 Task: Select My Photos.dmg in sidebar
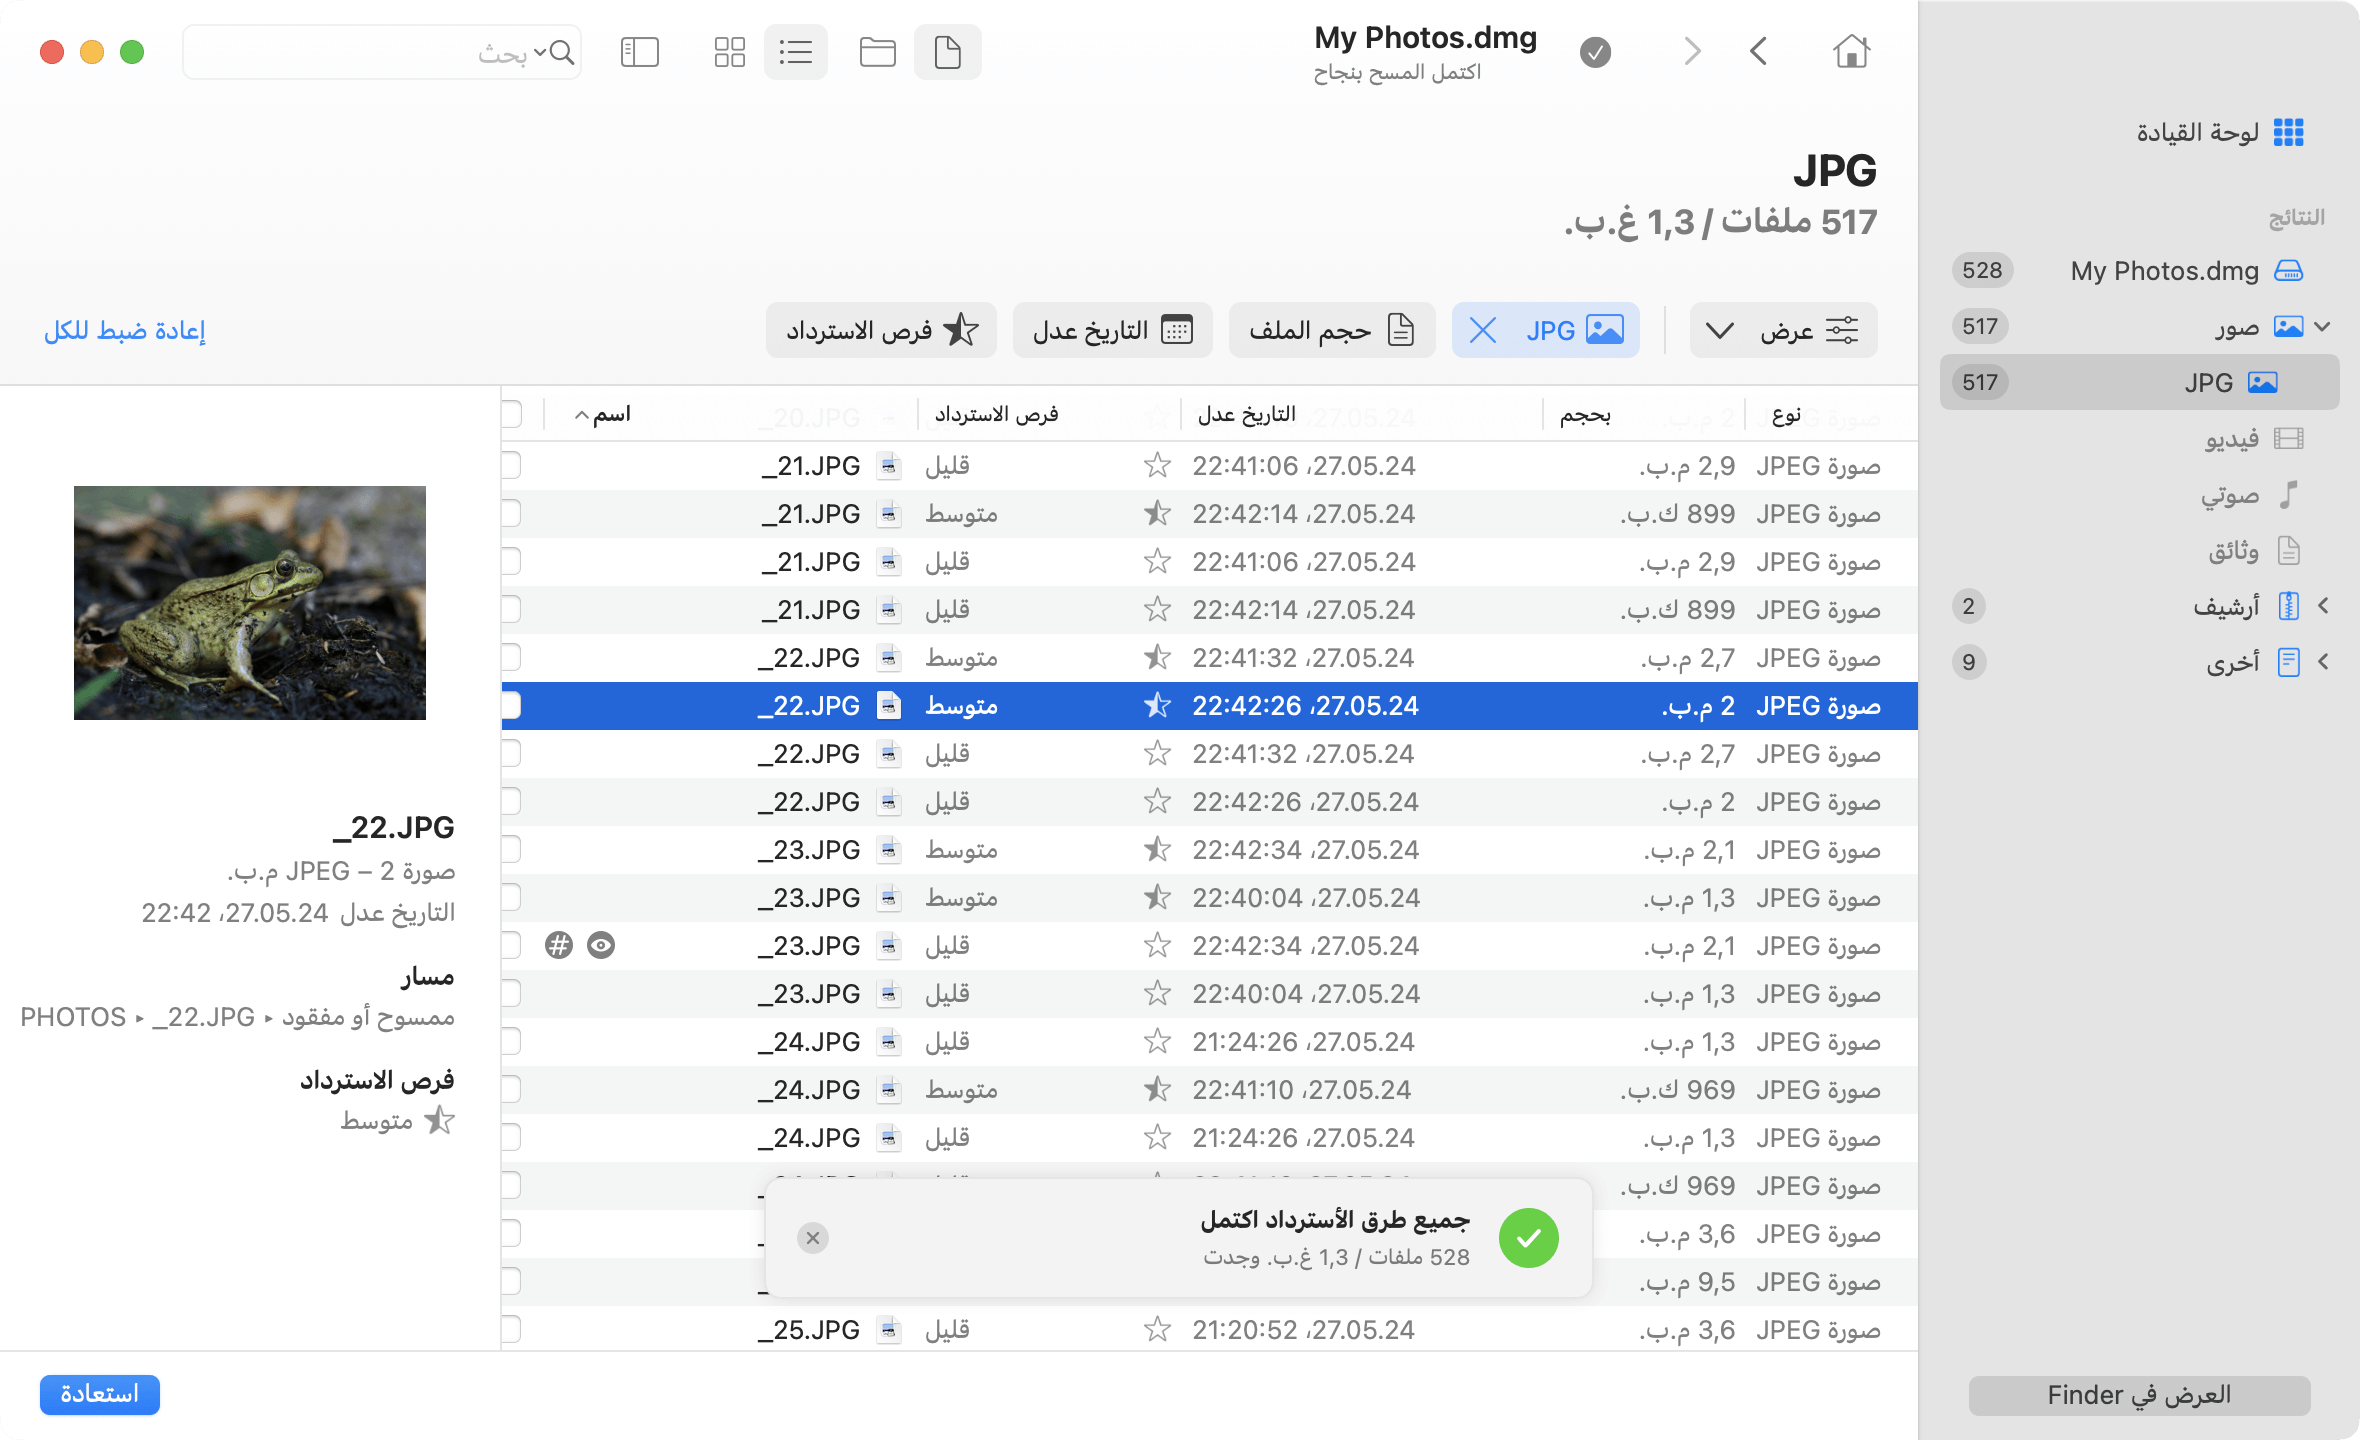click(x=2140, y=270)
